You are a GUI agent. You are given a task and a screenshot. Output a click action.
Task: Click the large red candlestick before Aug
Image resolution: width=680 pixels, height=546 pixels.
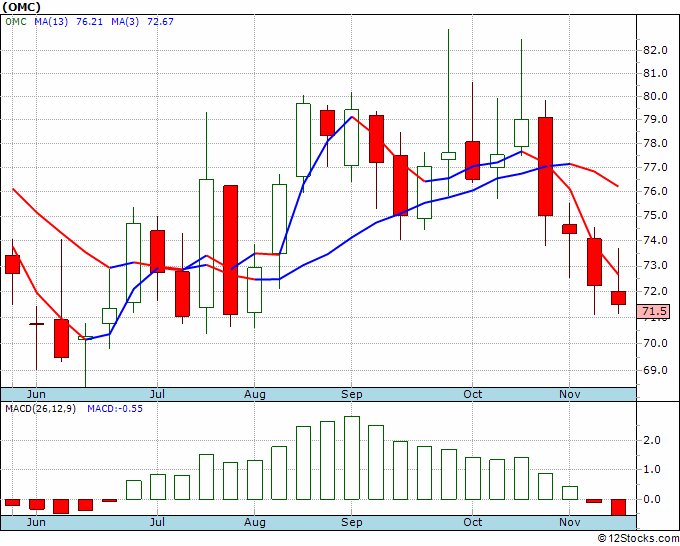click(230, 250)
